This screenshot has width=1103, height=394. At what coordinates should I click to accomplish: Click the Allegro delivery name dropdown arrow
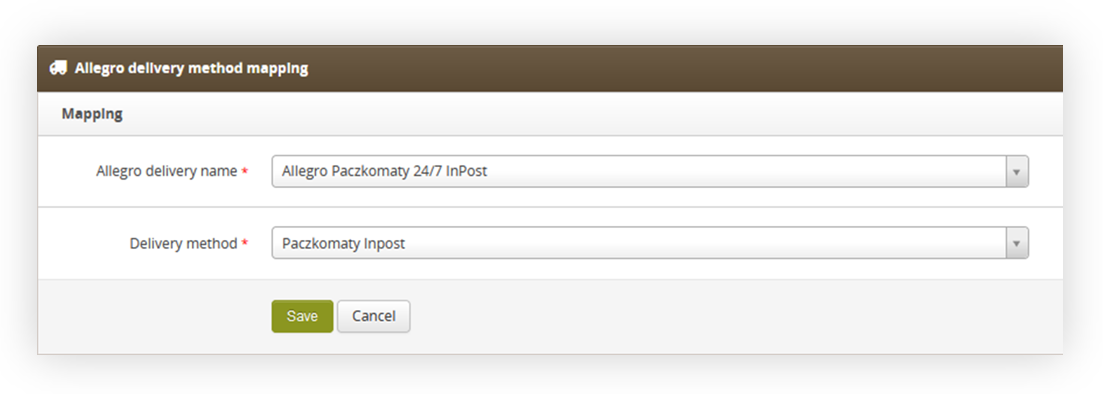1016,172
